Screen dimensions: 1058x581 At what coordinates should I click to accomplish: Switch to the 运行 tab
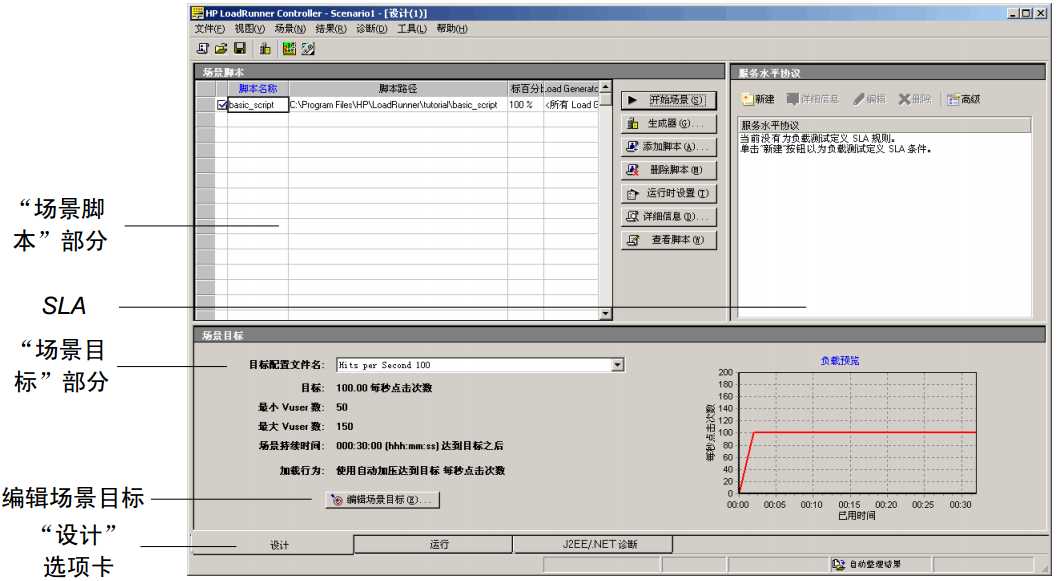pos(433,544)
